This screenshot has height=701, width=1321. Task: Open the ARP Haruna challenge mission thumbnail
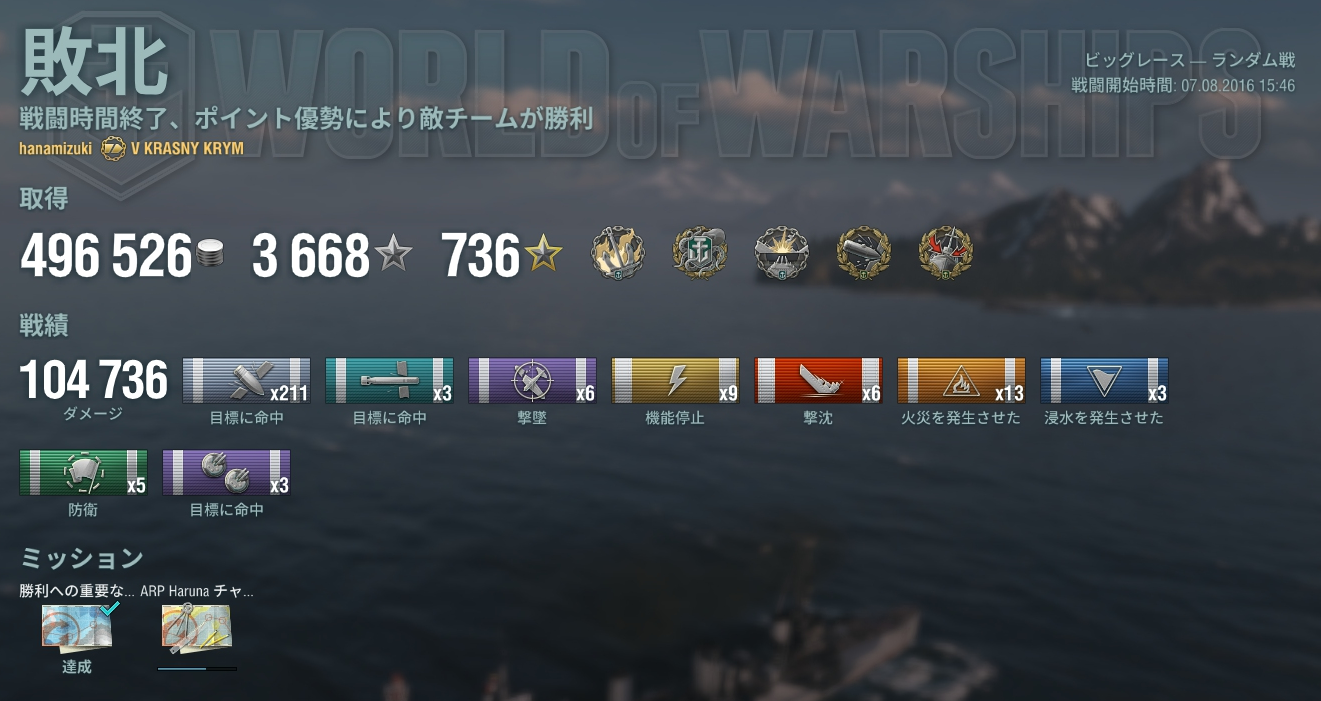pyautogui.click(x=197, y=629)
